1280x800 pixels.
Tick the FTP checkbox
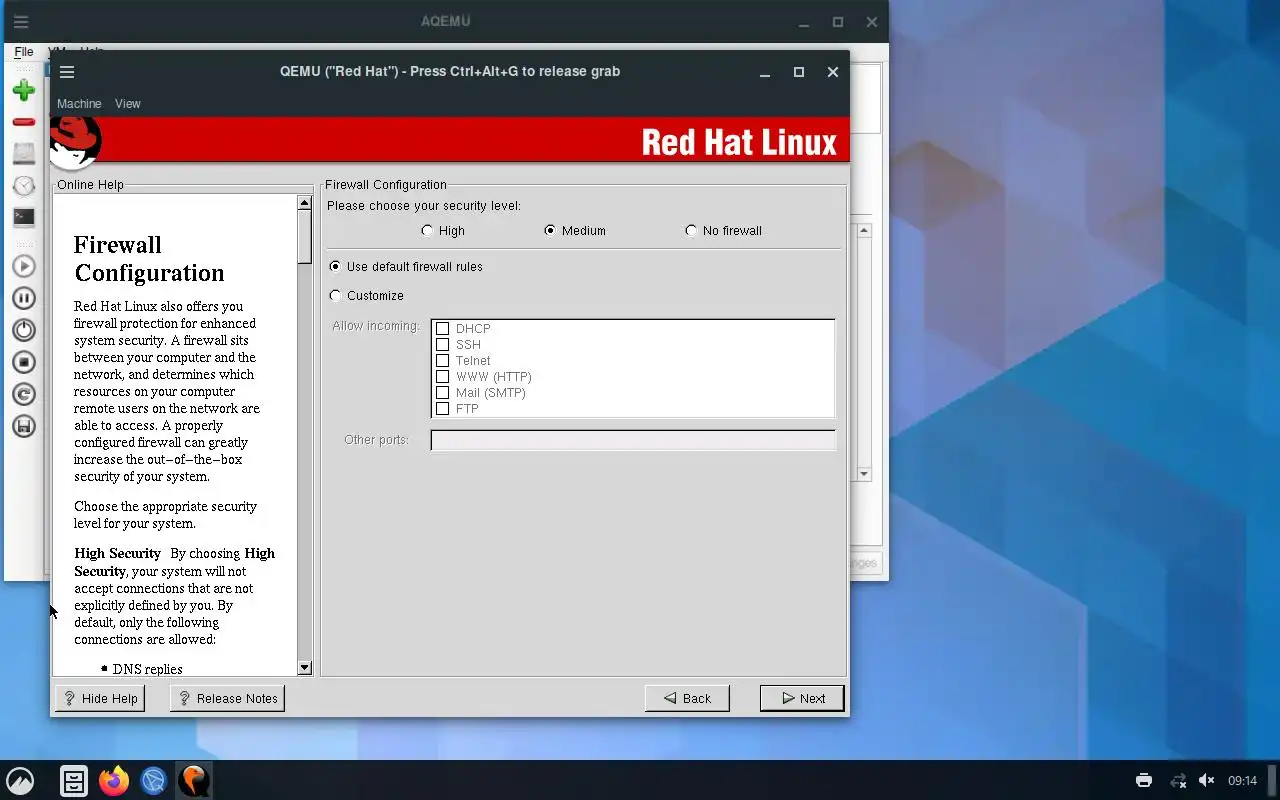coord(442,409)
